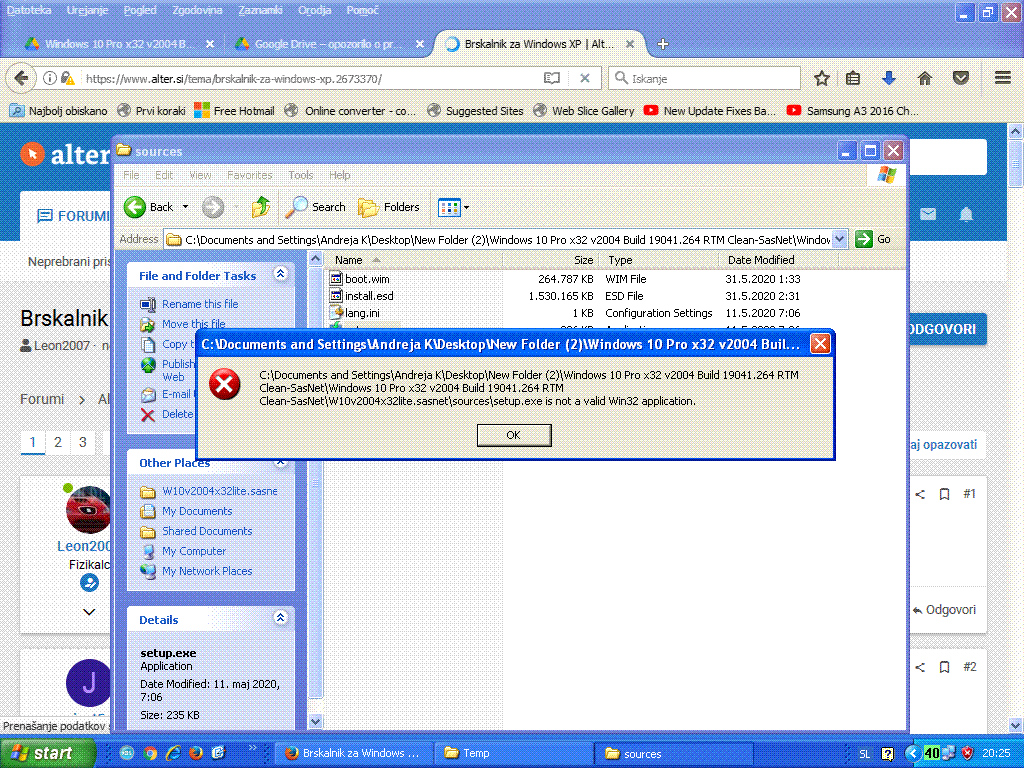This screenshot has height=768, width=1024.
Task: Bookmark post #1 on the forum
Action: [x=944, y=494]
